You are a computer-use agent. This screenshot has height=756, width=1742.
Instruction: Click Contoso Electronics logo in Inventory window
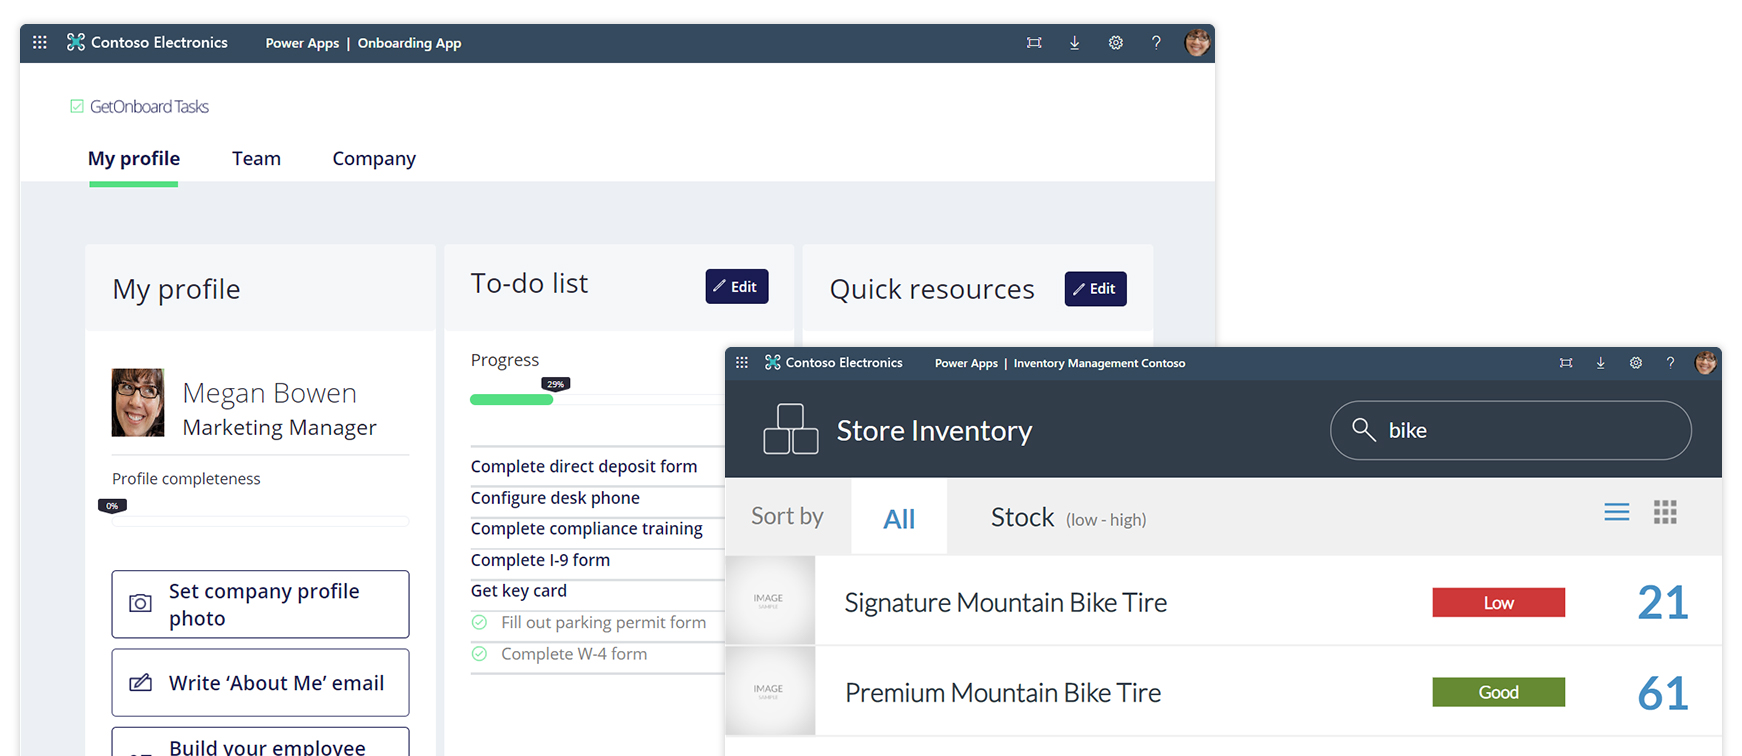(773, 362)
